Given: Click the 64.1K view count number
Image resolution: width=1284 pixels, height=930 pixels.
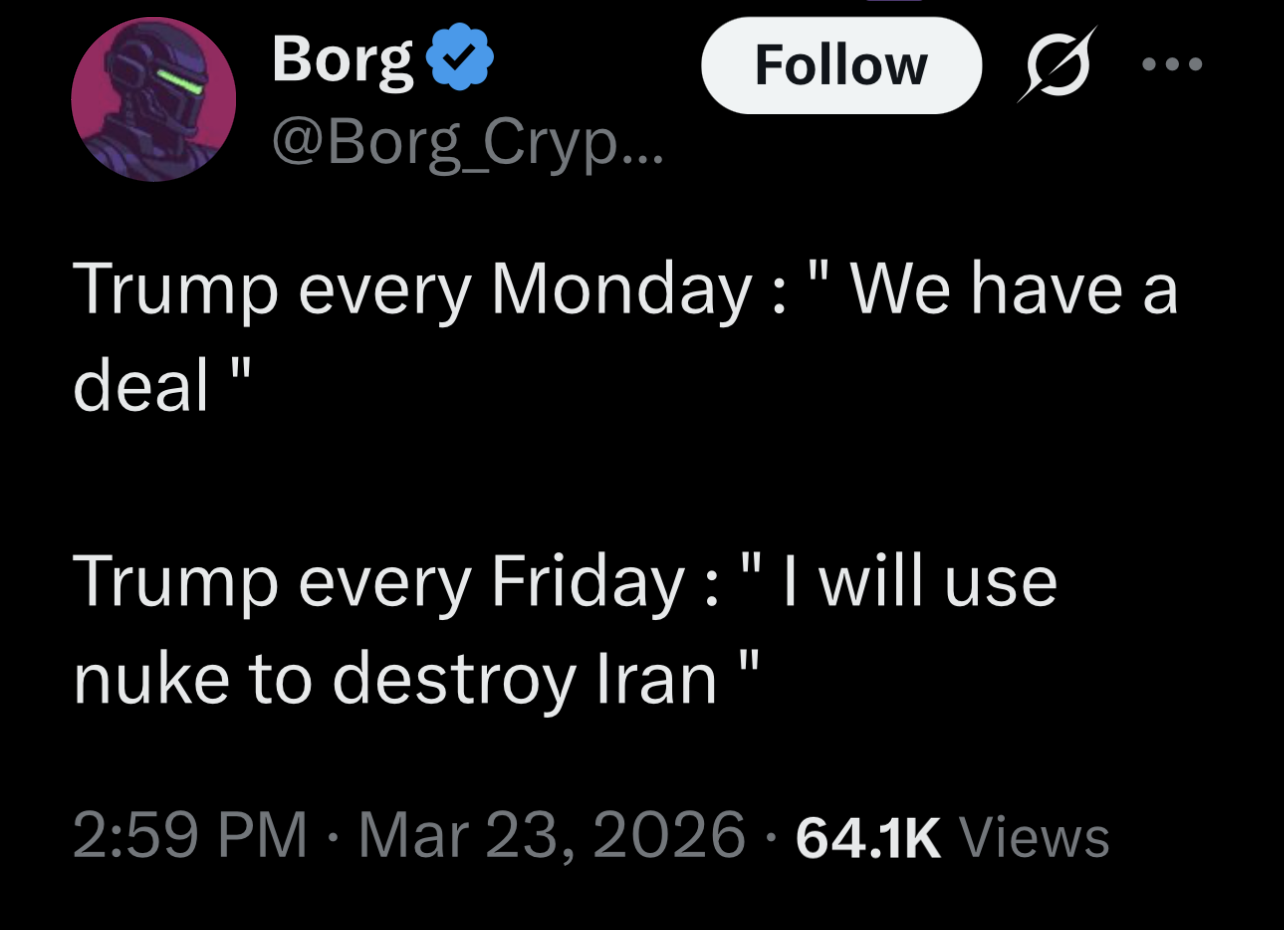Looking at the screenshot, I should click(x=868, y=837).
